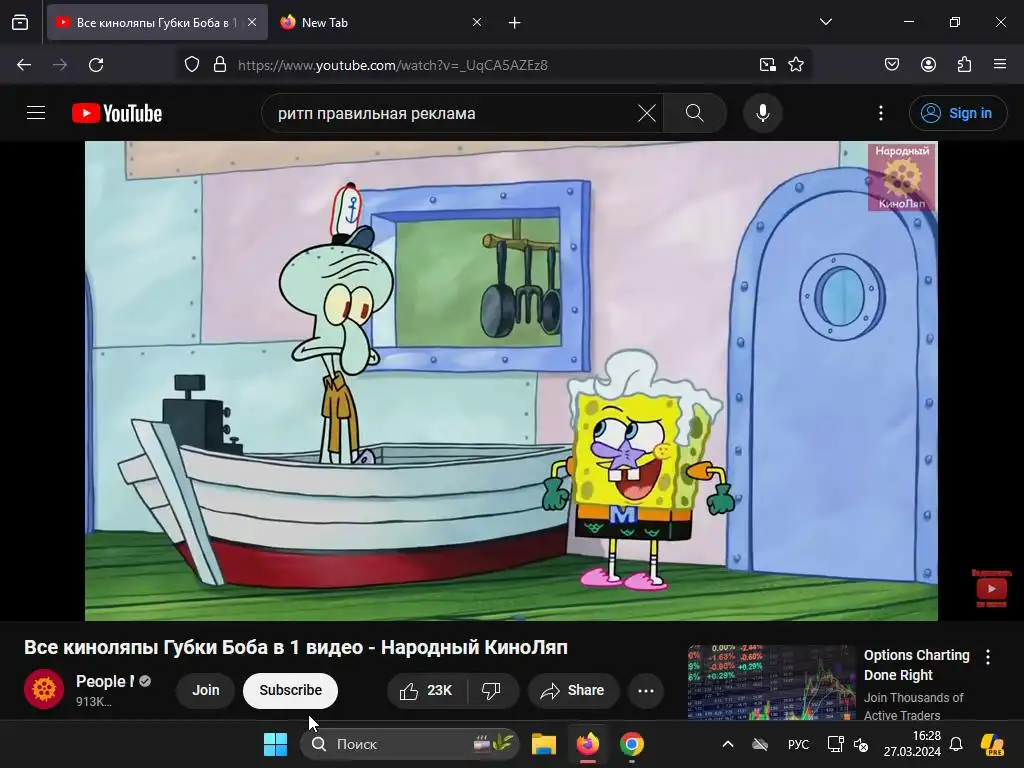Open YouTube settings three-dot menu
The height and width of the screenshot is (768, 1024).
pyautogui.click(x=881, y=114)
